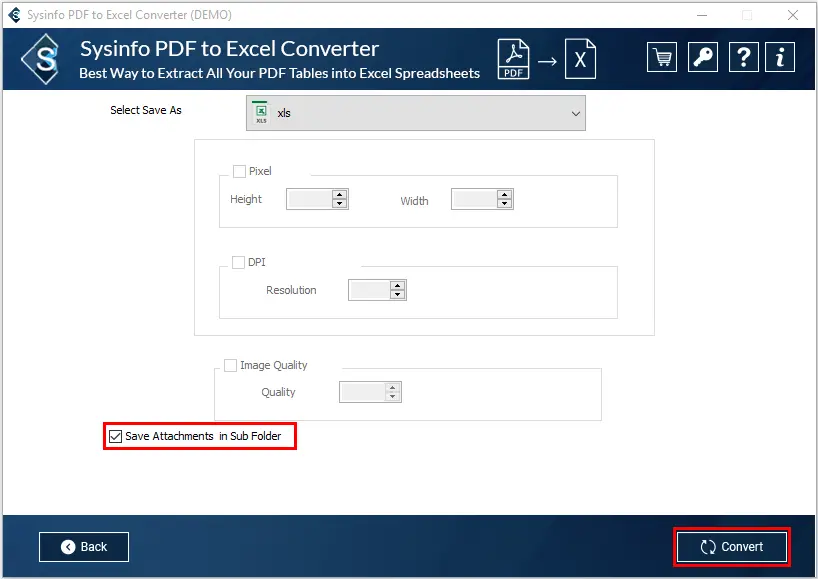Viewport: 818px width, 579px height.
Task: Click into the Quality input field
Action: 363,392
